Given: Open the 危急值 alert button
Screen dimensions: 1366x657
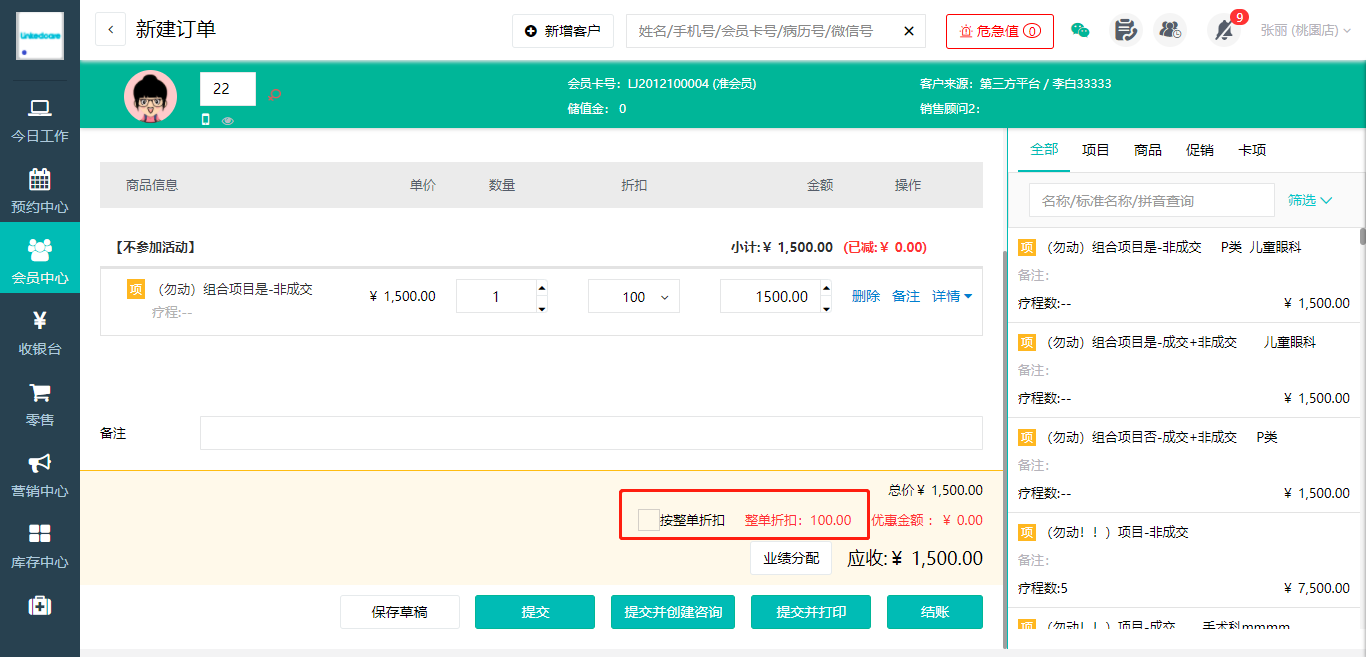Looking at the screenshot, I should (999, 31).
